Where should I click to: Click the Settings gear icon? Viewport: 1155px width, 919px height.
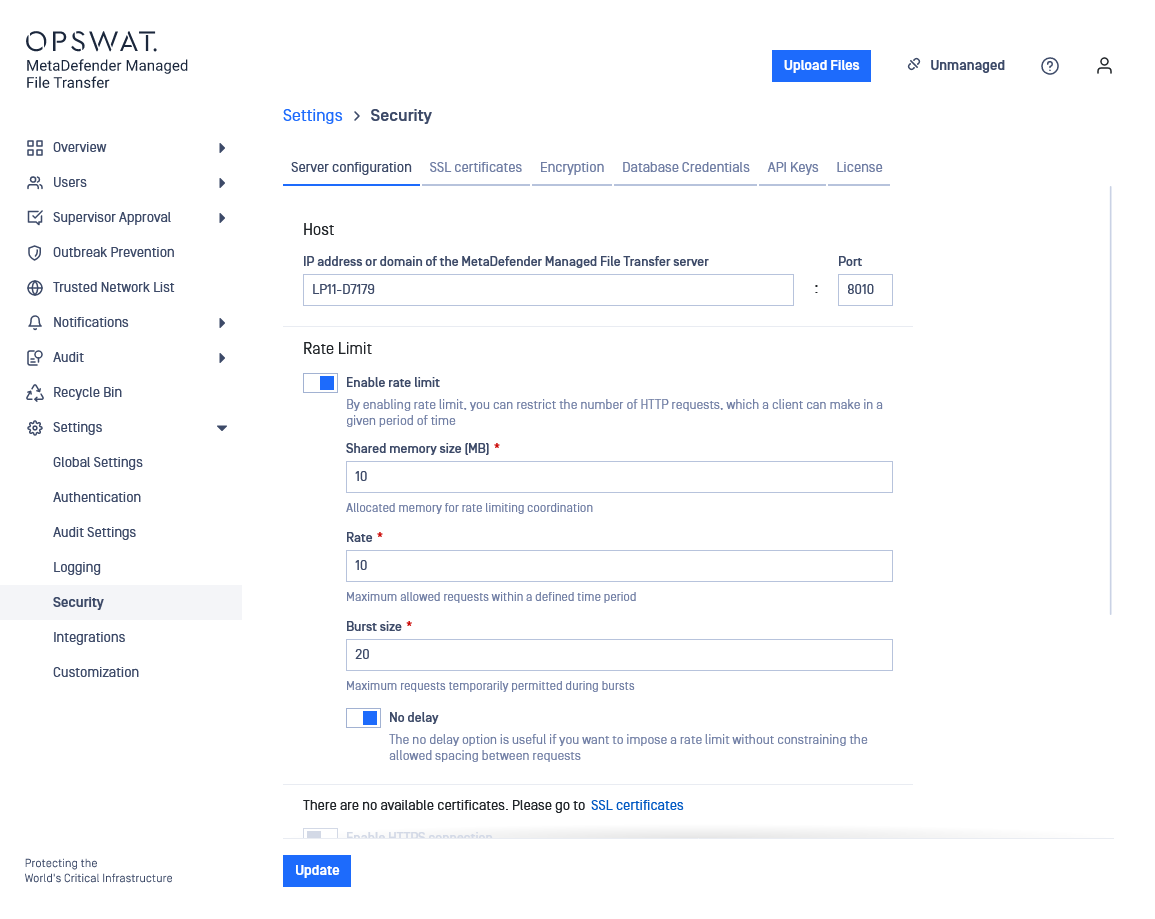35,428
